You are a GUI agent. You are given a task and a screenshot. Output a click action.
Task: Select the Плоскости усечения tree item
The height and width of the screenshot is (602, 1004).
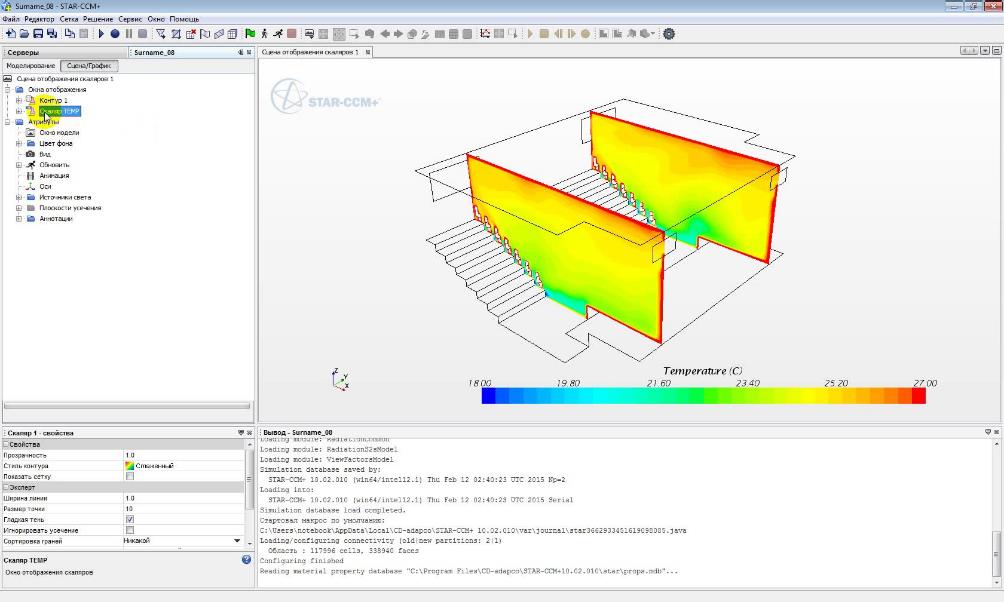[70, 208]
